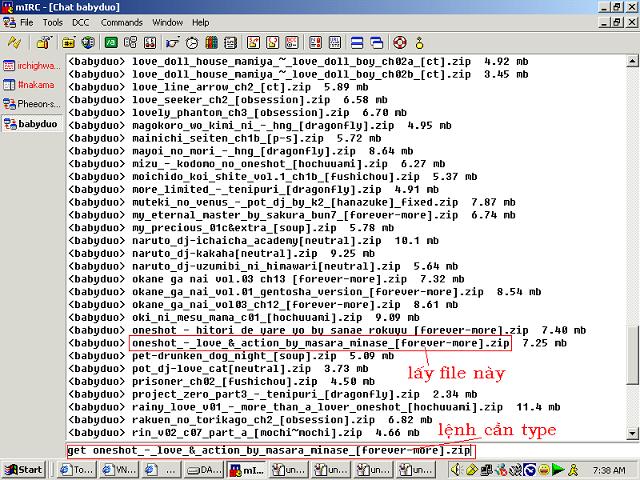Click the chat vertical scrollbar thumb

point(632,355)
